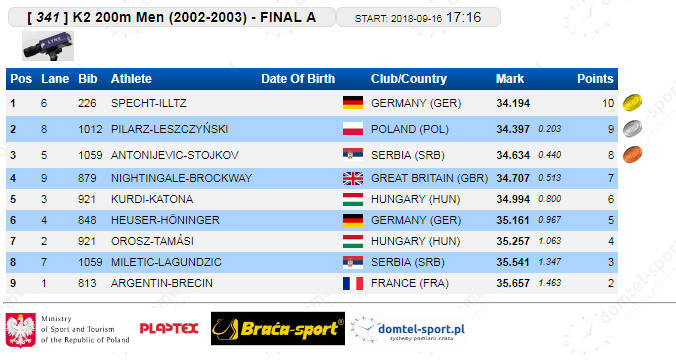Click Hungary flag in KURDI-KATONA row
This screenshot has width=676, height=360.
click(x=353, y=199)
